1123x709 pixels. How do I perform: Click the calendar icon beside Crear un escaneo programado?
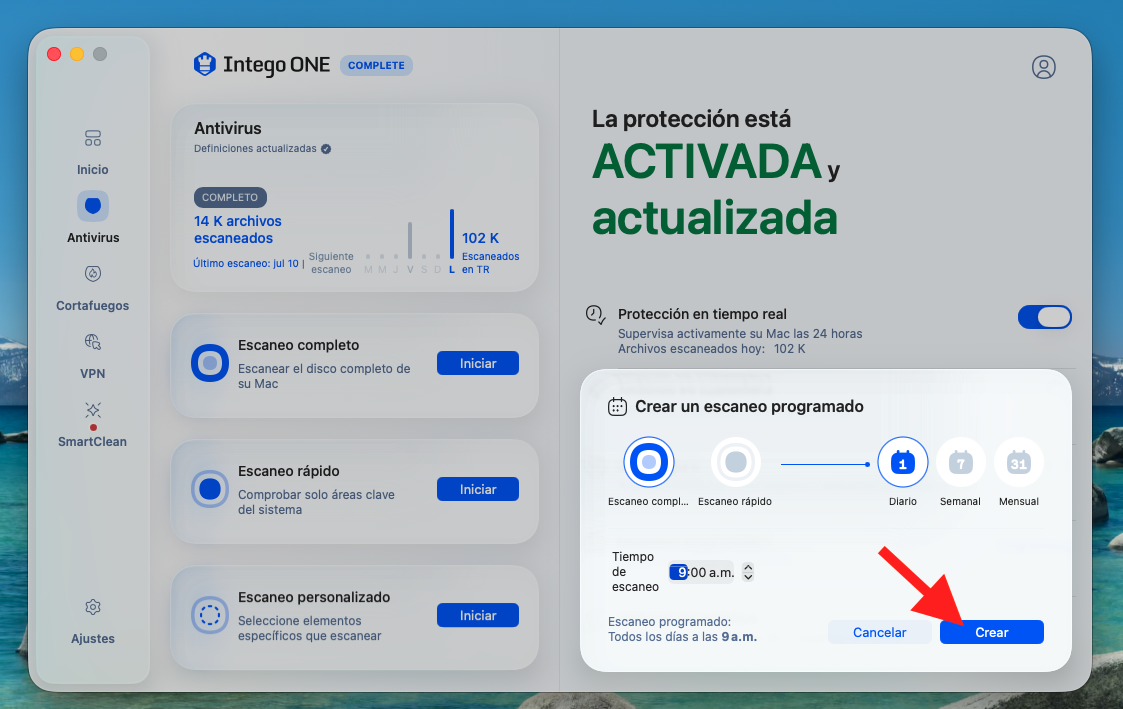[617, 407]
